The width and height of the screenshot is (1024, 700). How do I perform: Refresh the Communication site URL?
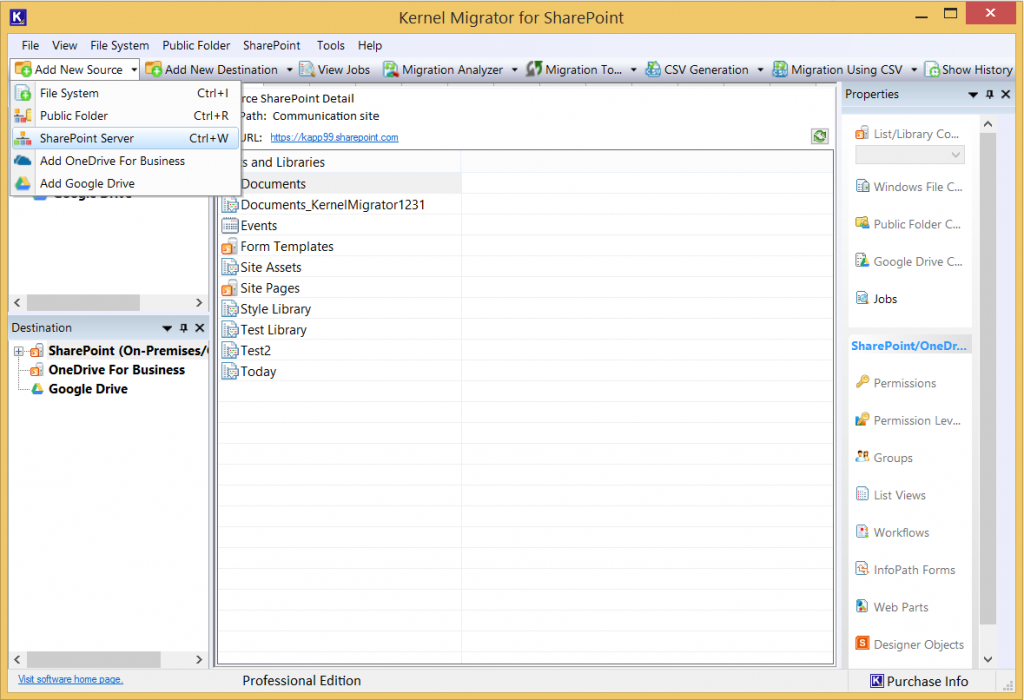(819, 135)
